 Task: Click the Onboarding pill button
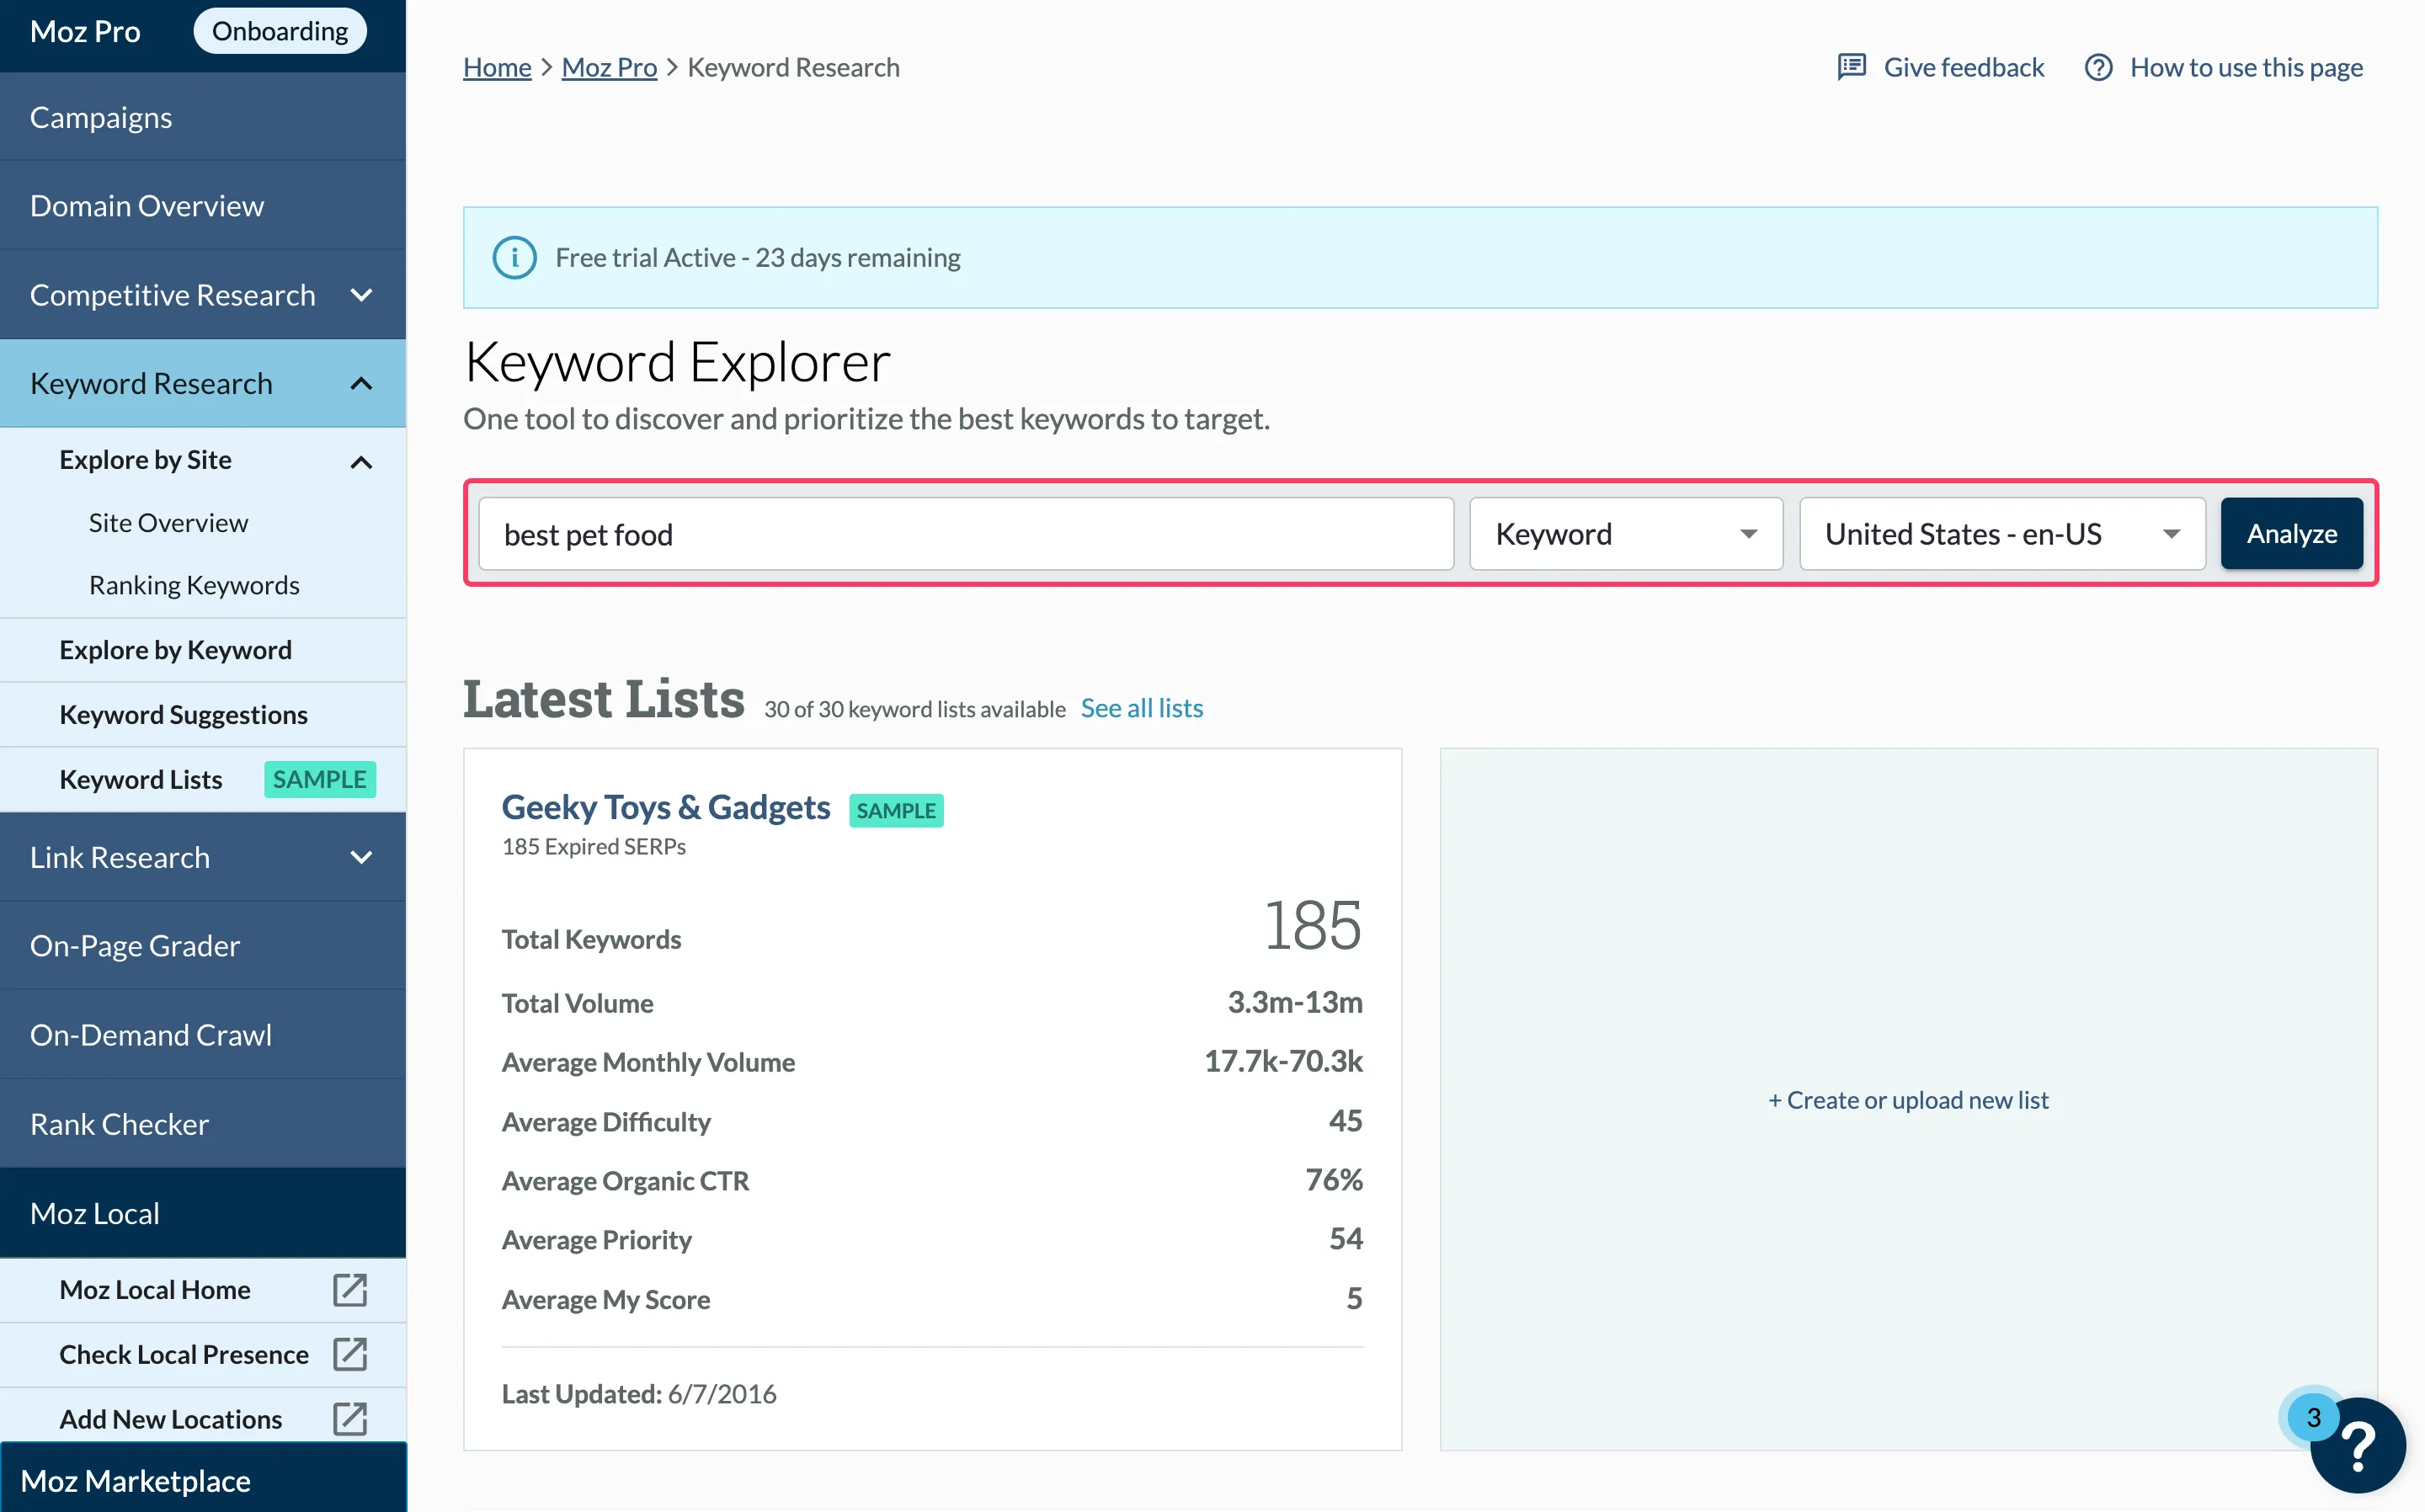[x=280, y=31]
